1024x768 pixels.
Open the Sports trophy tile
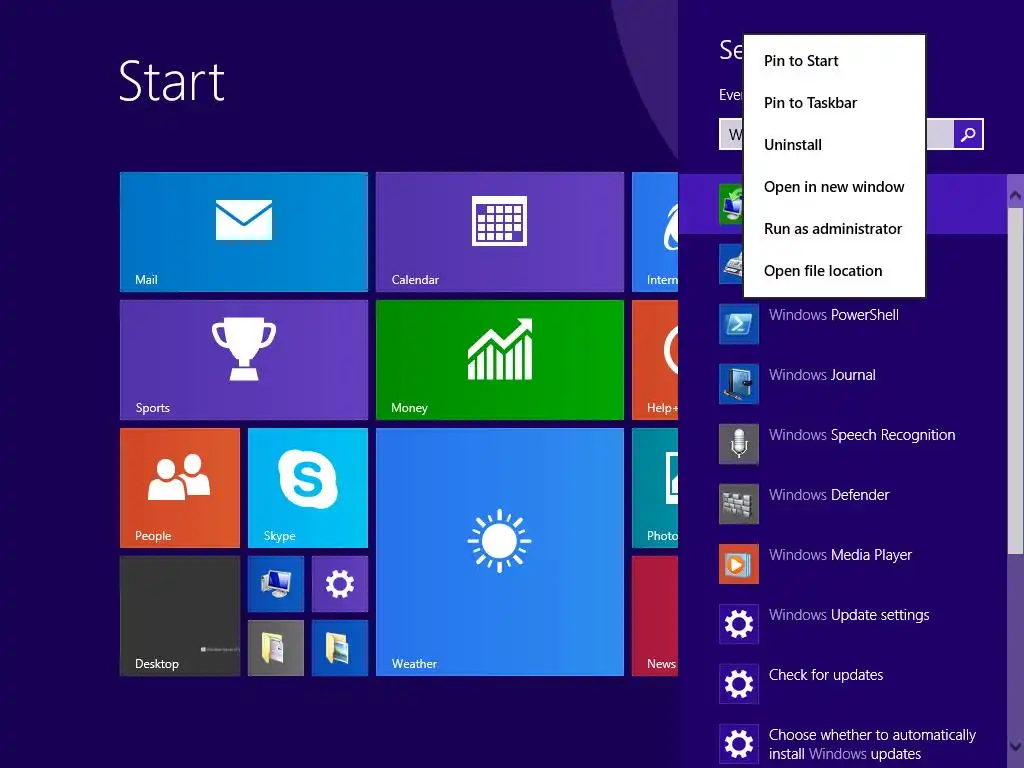point(244,360)
